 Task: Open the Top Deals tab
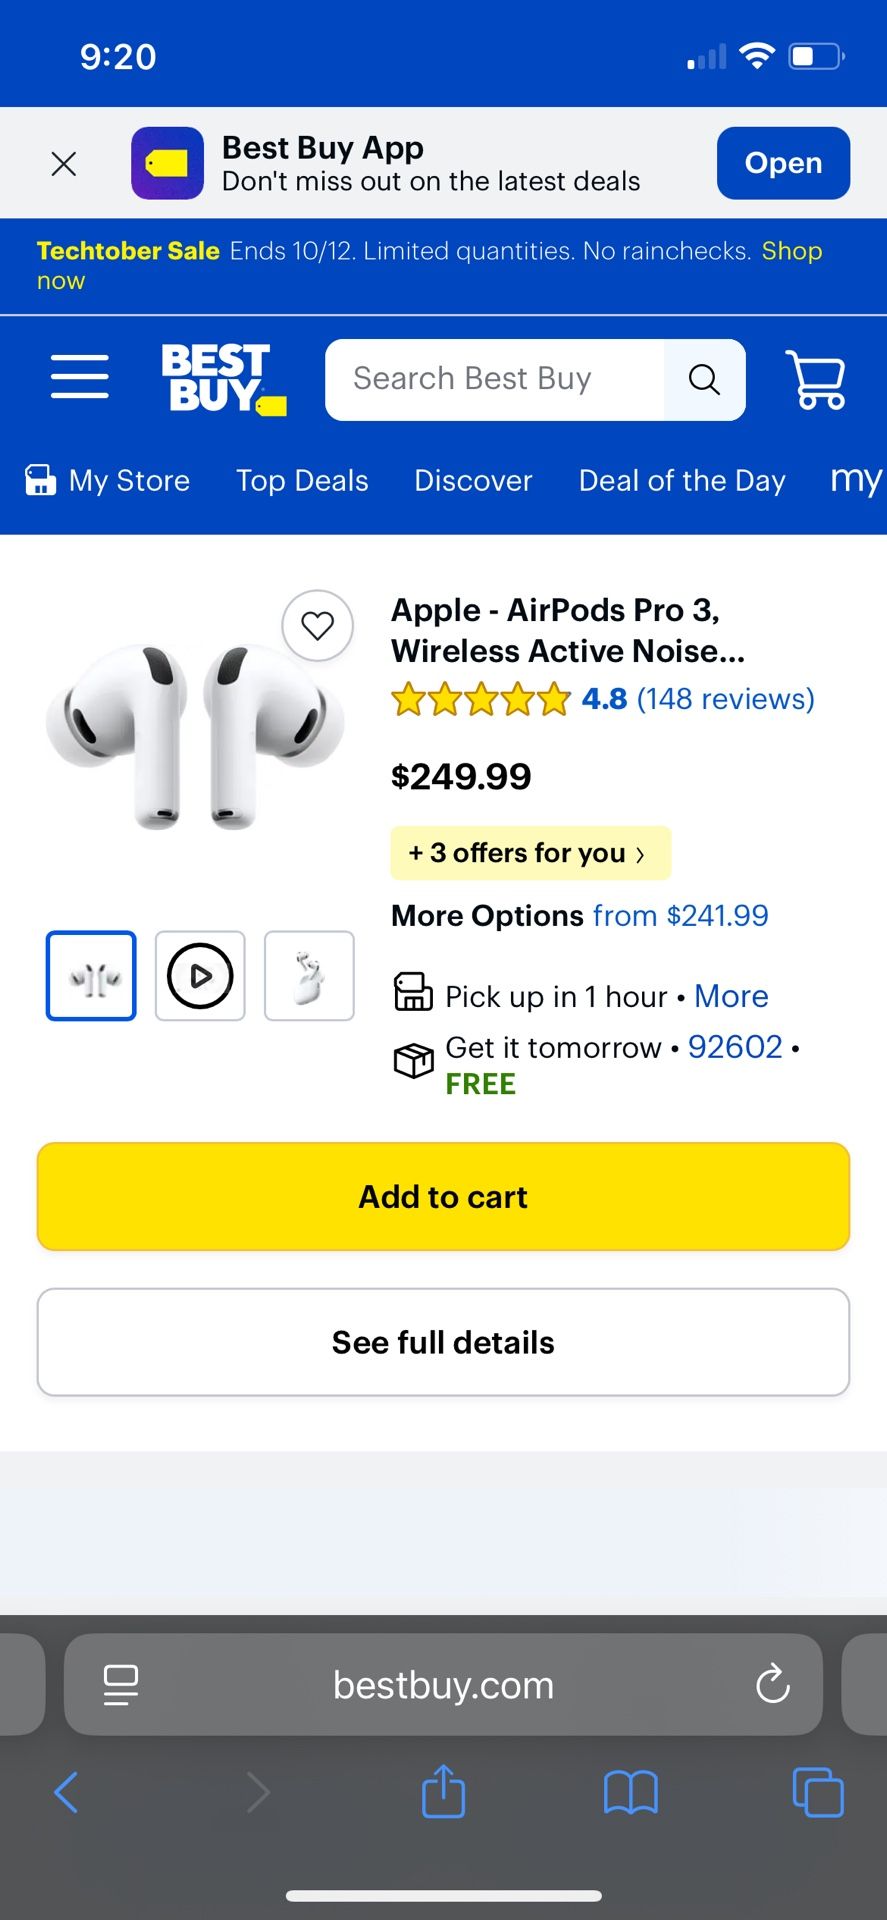[302, 481]
